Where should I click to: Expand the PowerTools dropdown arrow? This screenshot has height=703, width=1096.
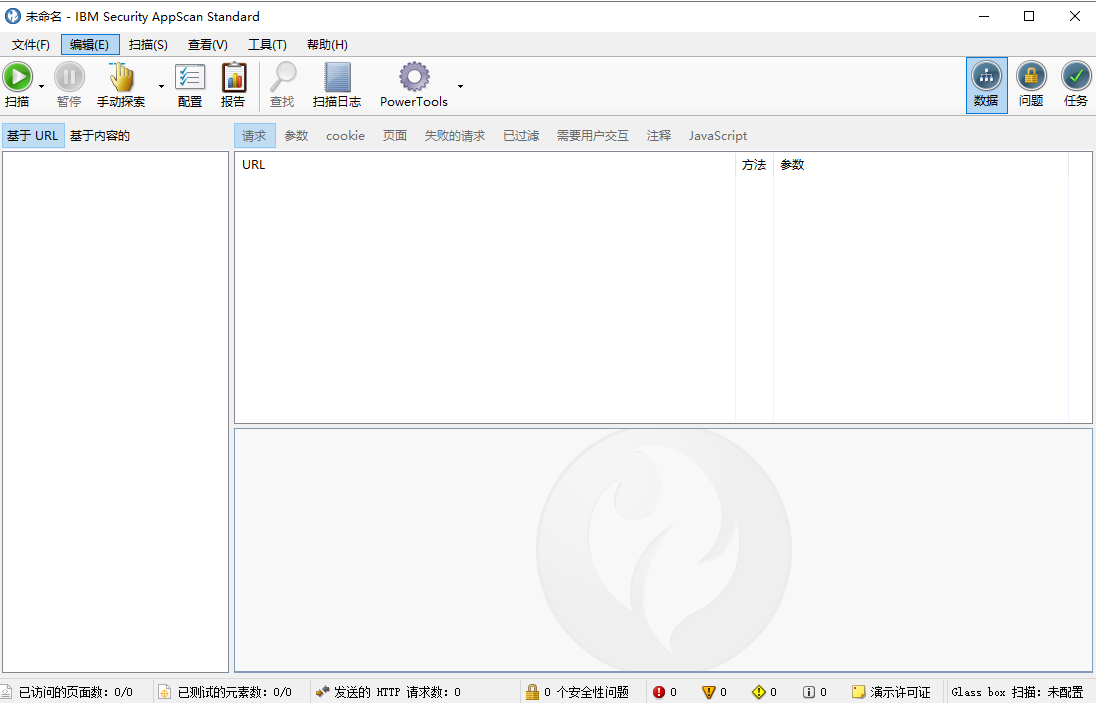pyautogui.click(x=461, y=86)
